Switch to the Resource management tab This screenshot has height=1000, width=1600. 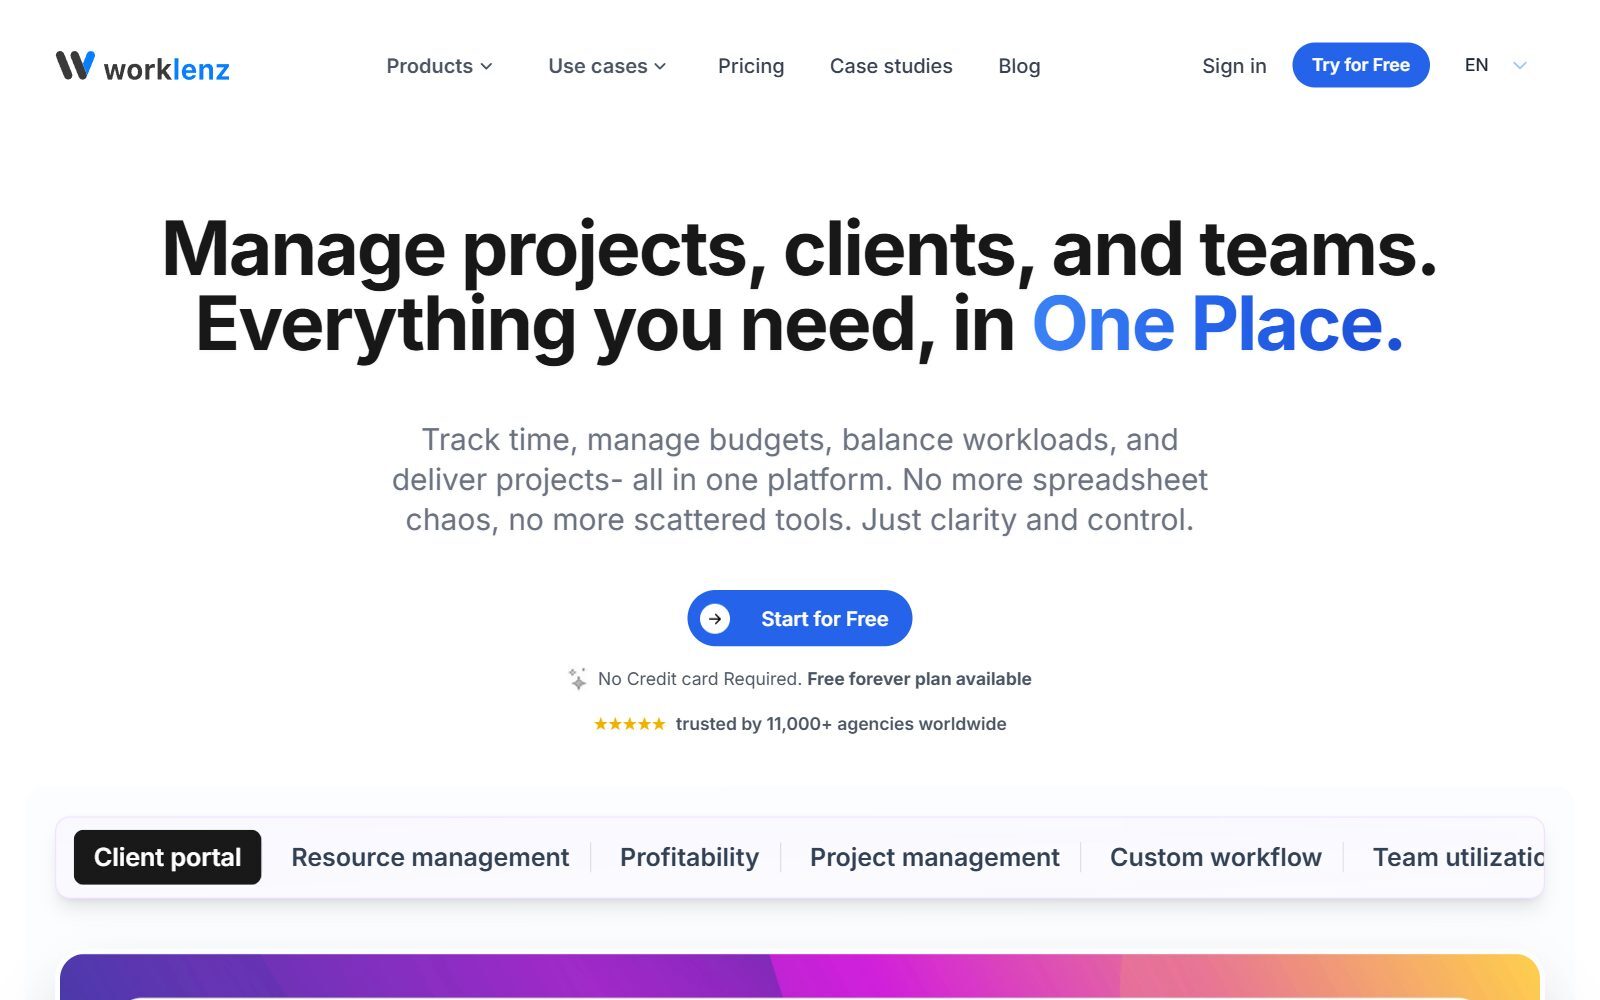430,857
